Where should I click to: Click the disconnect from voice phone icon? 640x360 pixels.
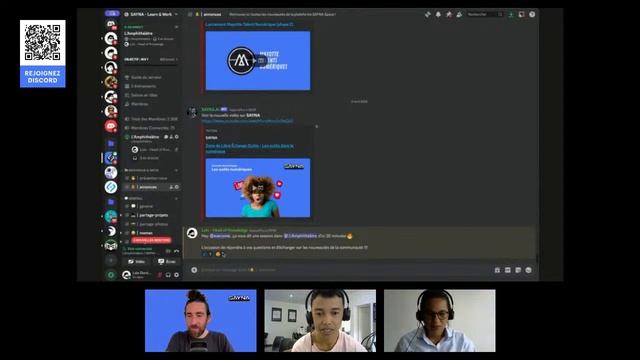click(x=176, y=251)
